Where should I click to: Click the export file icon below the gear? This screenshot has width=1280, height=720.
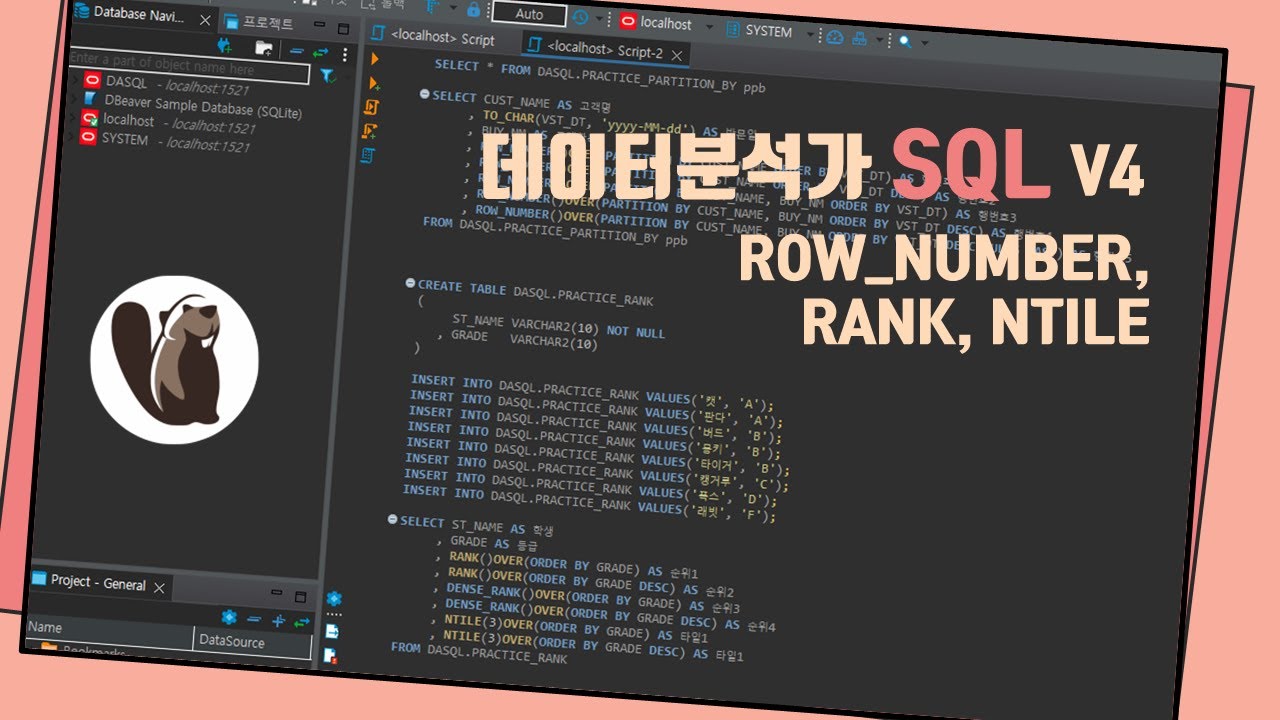point(332,632)
